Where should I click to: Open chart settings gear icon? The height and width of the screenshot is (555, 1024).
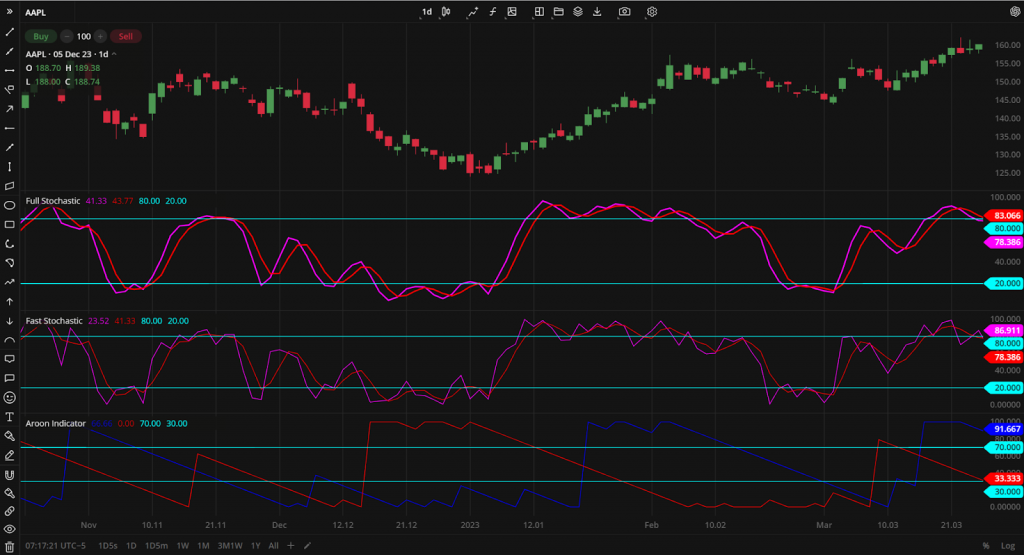point(652,12)
